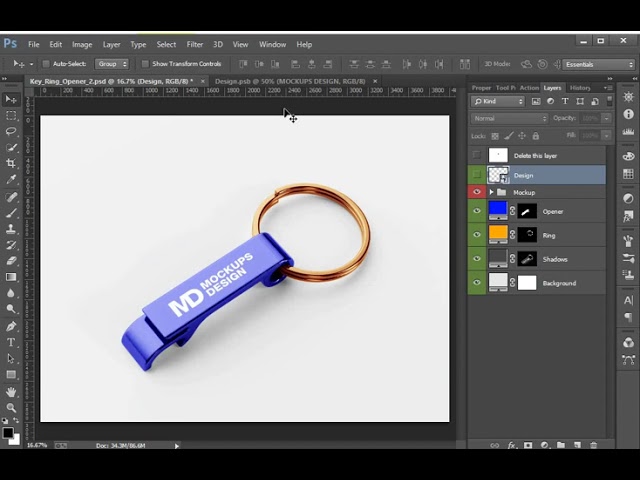Hide the Opener layer
Viewport: 640px width, 480px height.
[x=476, y=211]
